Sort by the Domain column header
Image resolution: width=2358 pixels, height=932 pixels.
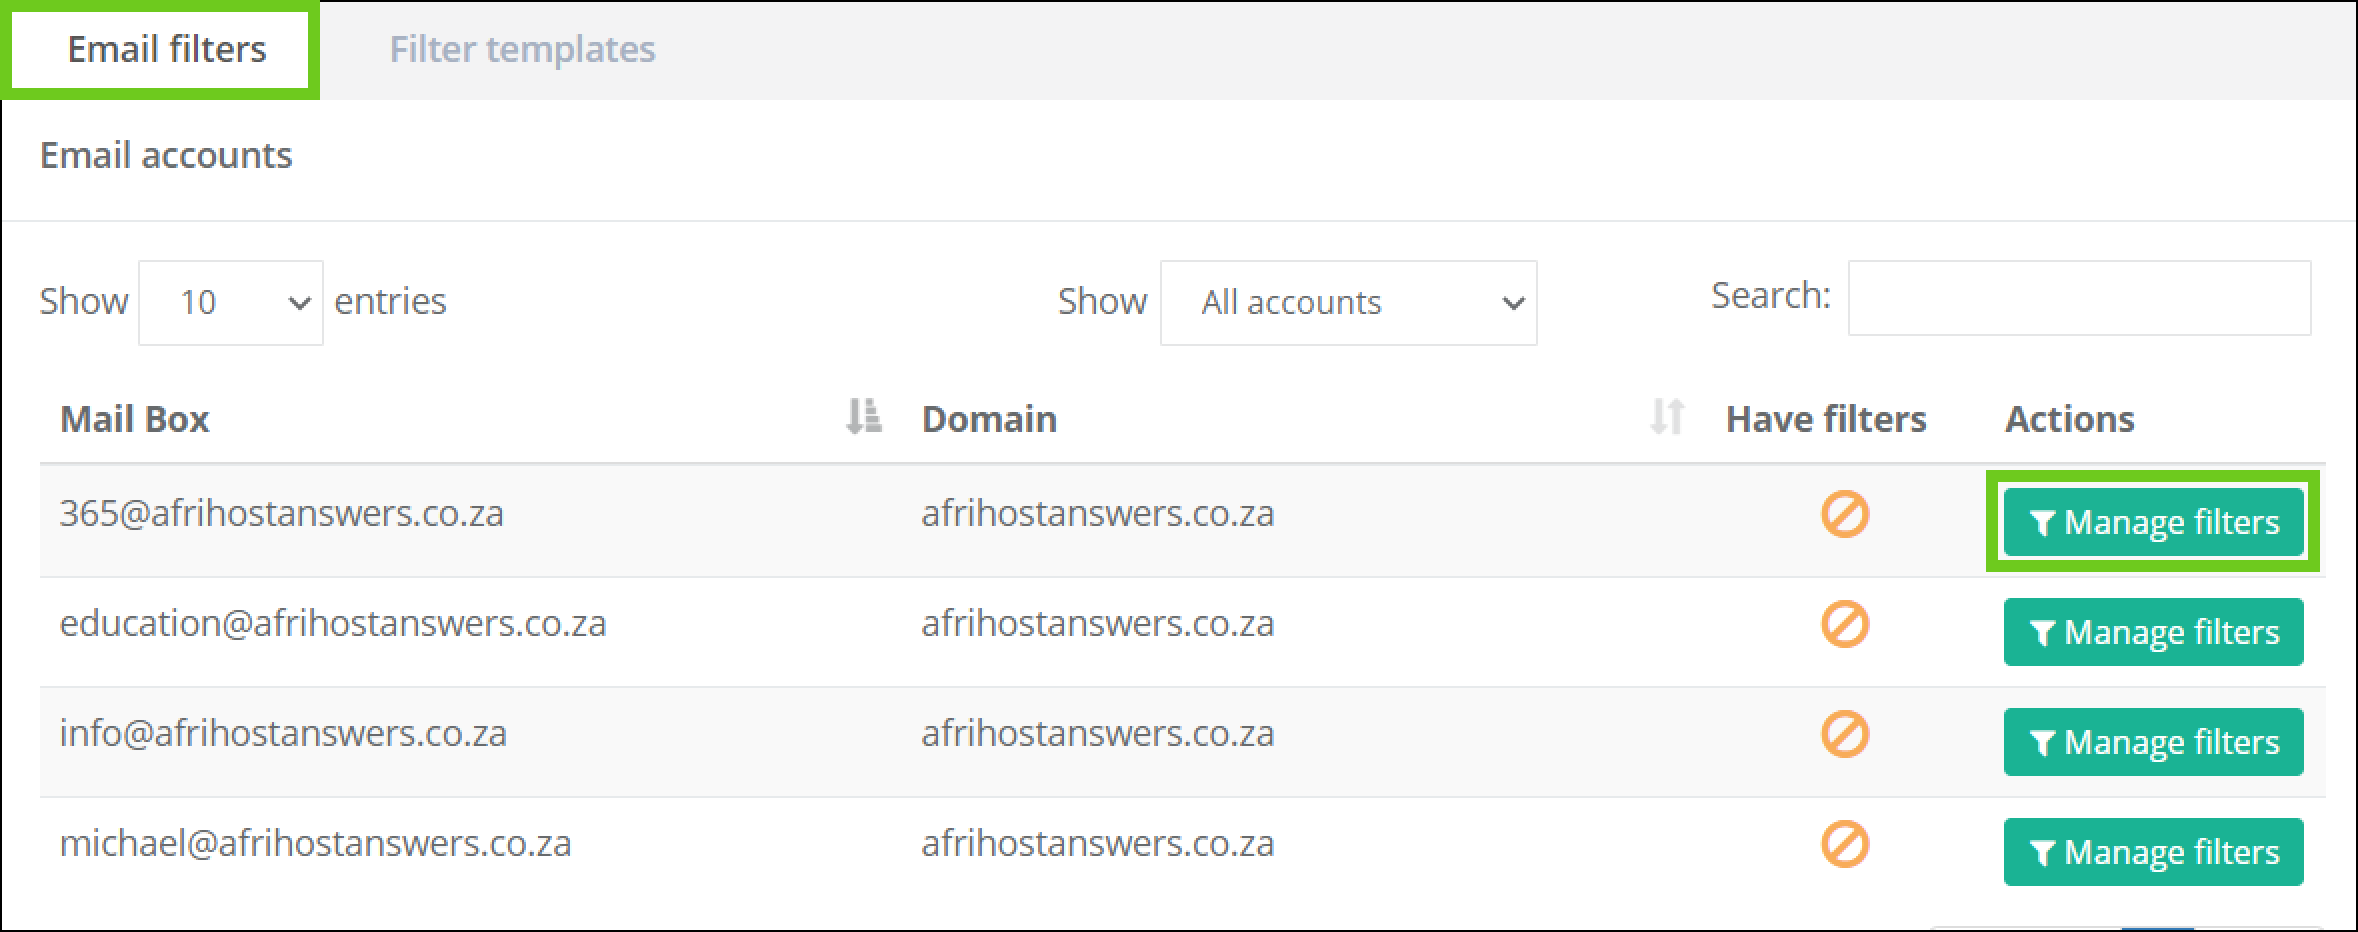pos(989,419)
